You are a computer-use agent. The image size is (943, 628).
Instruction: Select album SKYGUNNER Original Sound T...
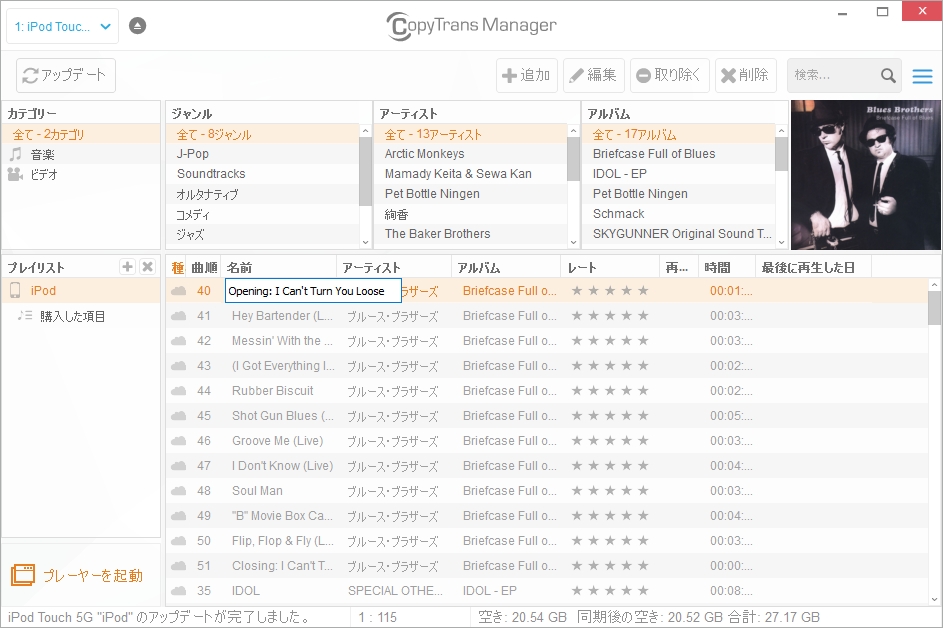coord(678,233)
